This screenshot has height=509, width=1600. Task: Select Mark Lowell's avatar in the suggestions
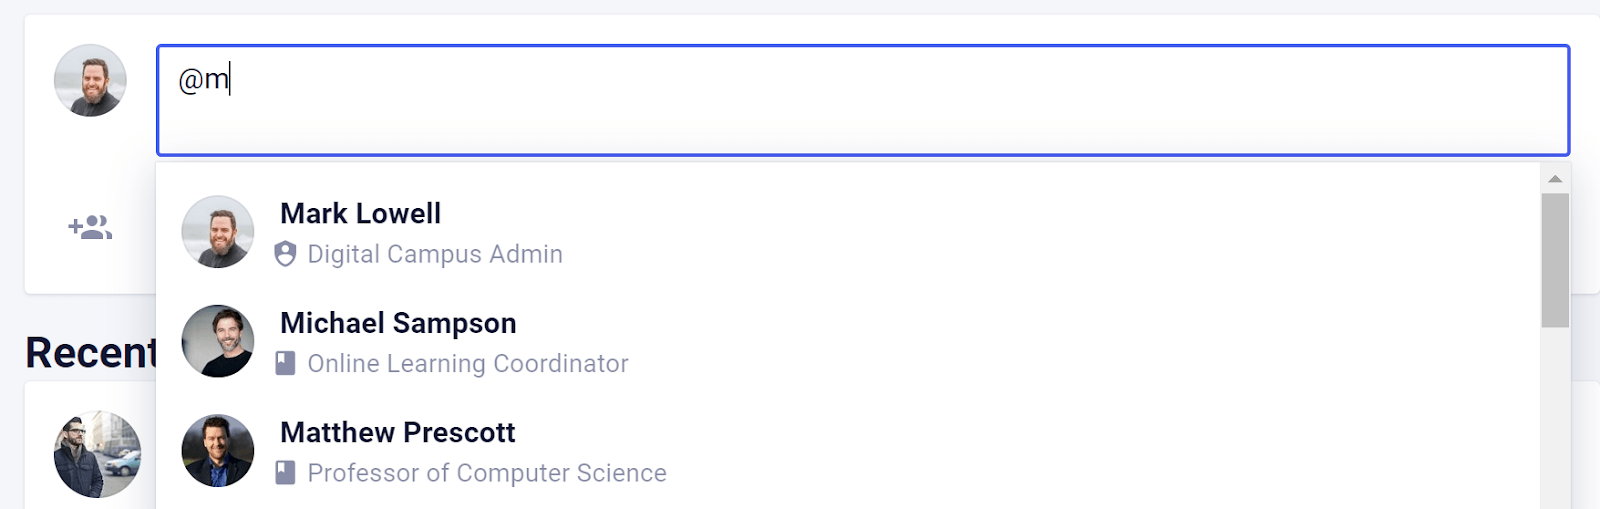217,232
